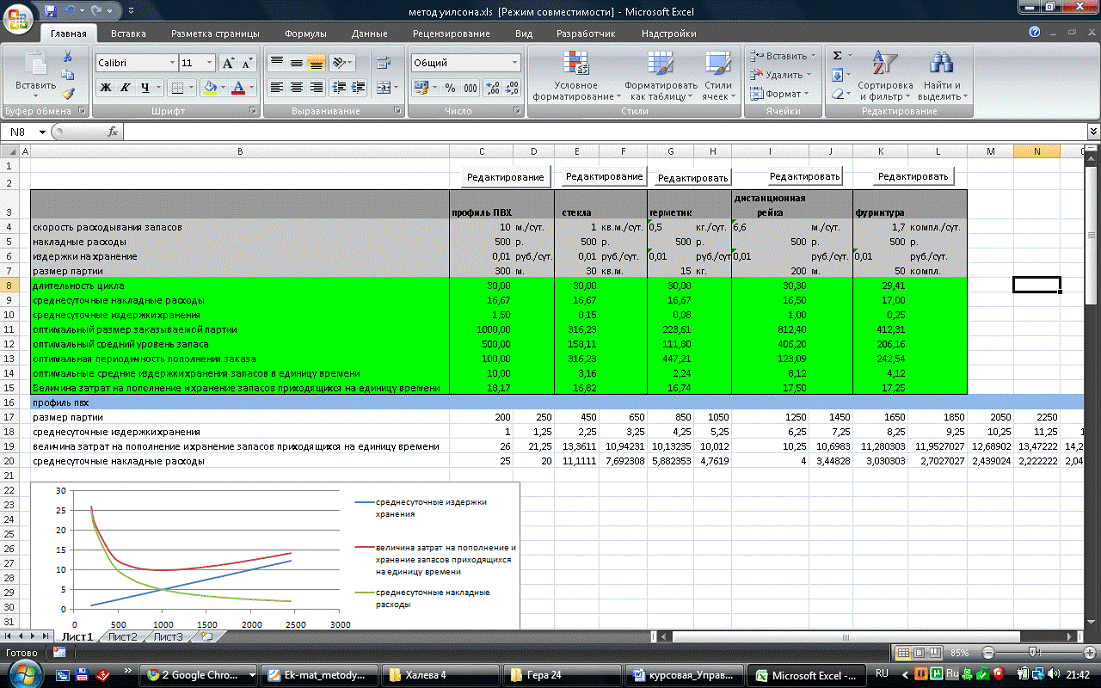Open Google Chrome from the taskbar
1101x688 pixels.
coord(195,675)
